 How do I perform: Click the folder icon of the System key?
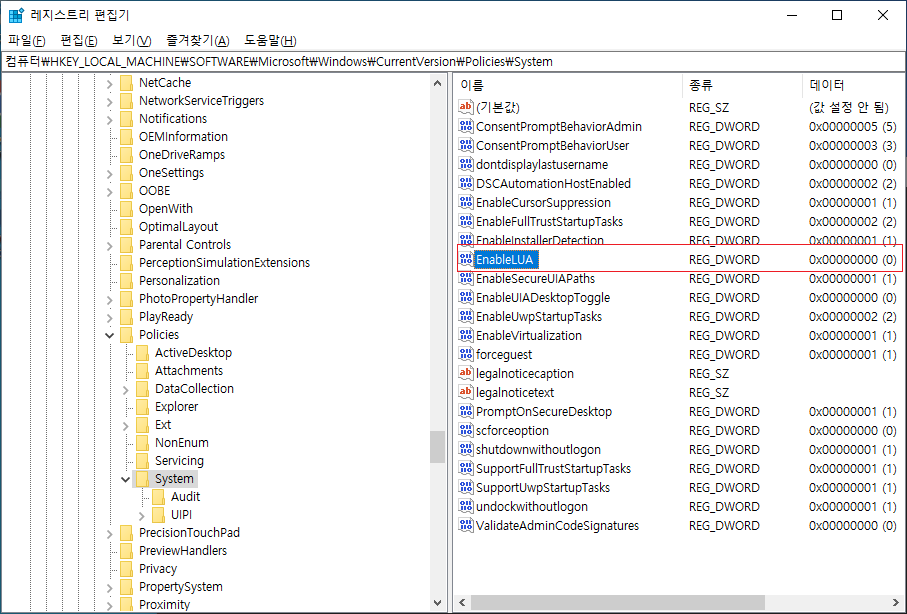142,479
